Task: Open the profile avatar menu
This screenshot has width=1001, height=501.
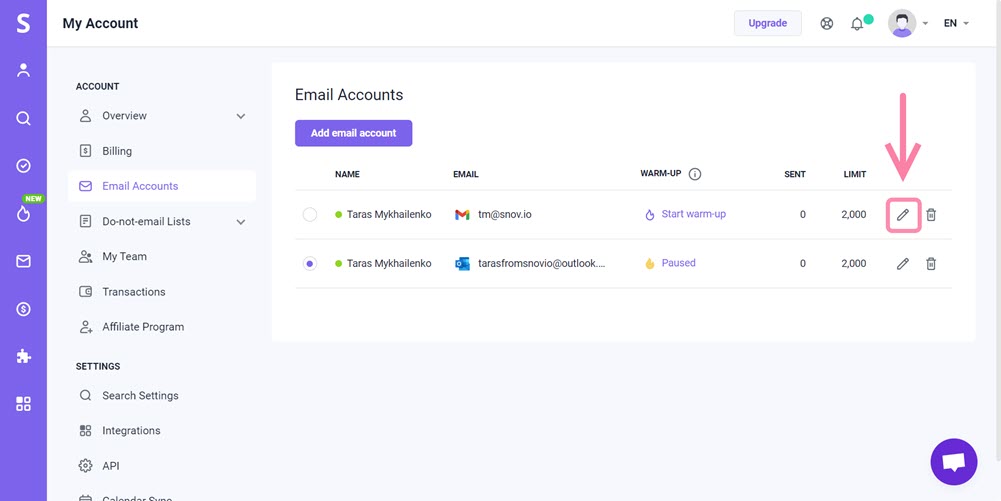Action: tap(902, 24)
